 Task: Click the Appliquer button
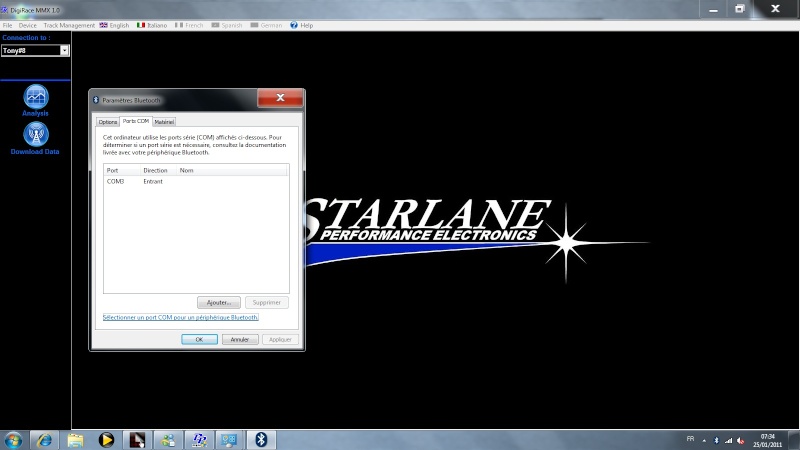tap(280, 339)
